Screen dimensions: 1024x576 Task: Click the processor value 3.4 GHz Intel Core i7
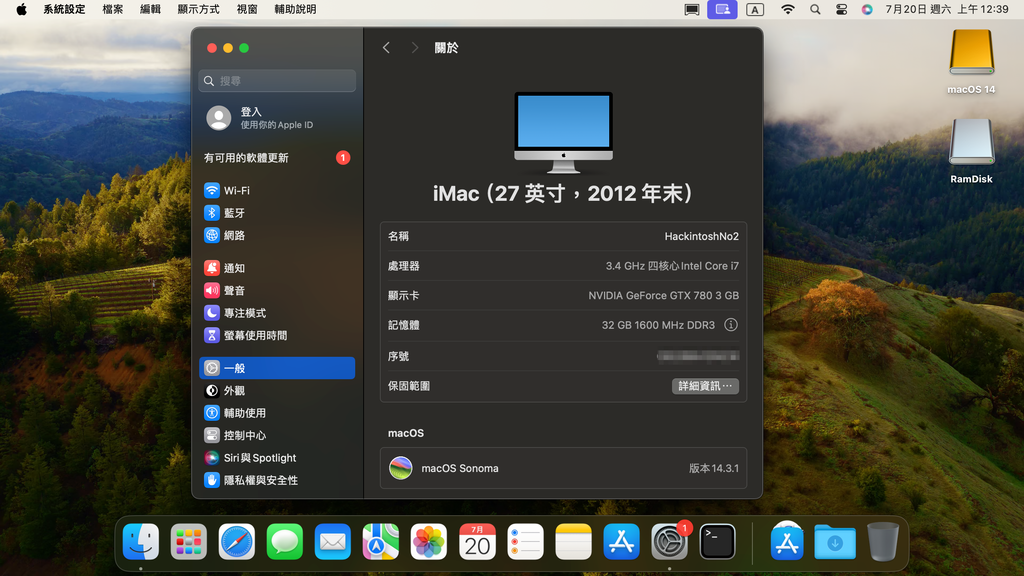pos(672,266)
